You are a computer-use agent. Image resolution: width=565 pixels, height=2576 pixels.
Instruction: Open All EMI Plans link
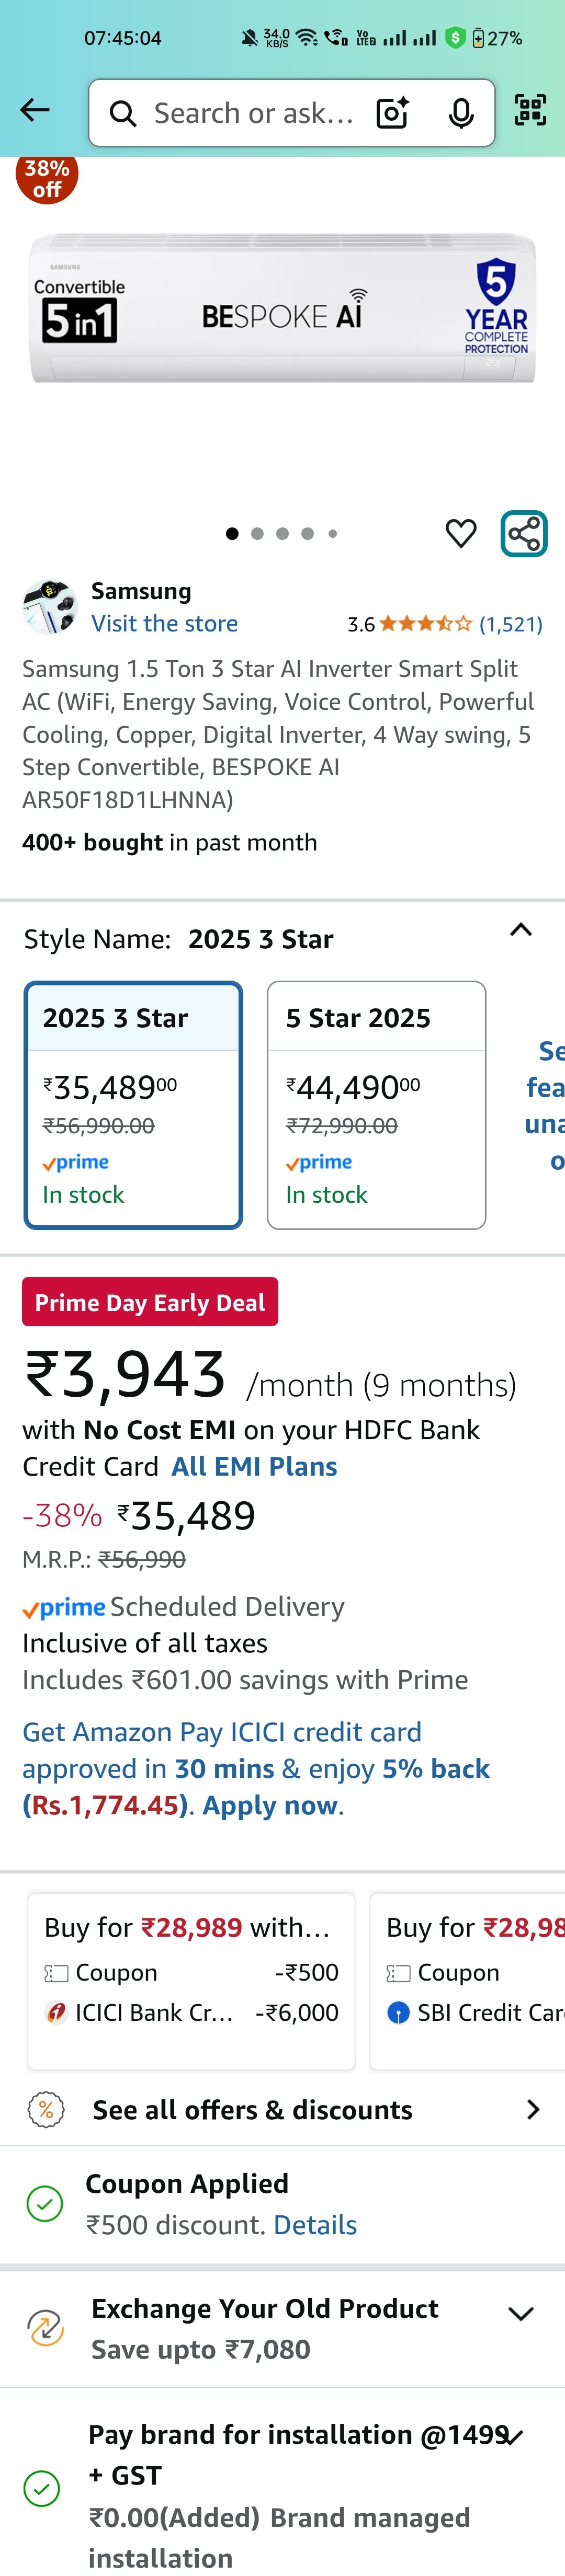tap(254, 1466)
